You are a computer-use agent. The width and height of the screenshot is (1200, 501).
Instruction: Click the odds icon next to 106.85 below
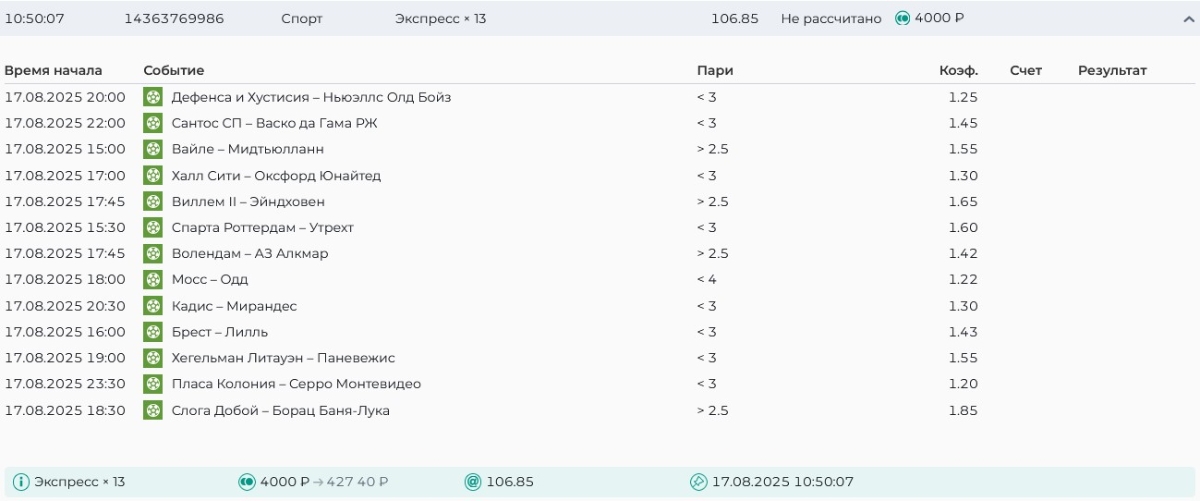[x=473, y=482]
